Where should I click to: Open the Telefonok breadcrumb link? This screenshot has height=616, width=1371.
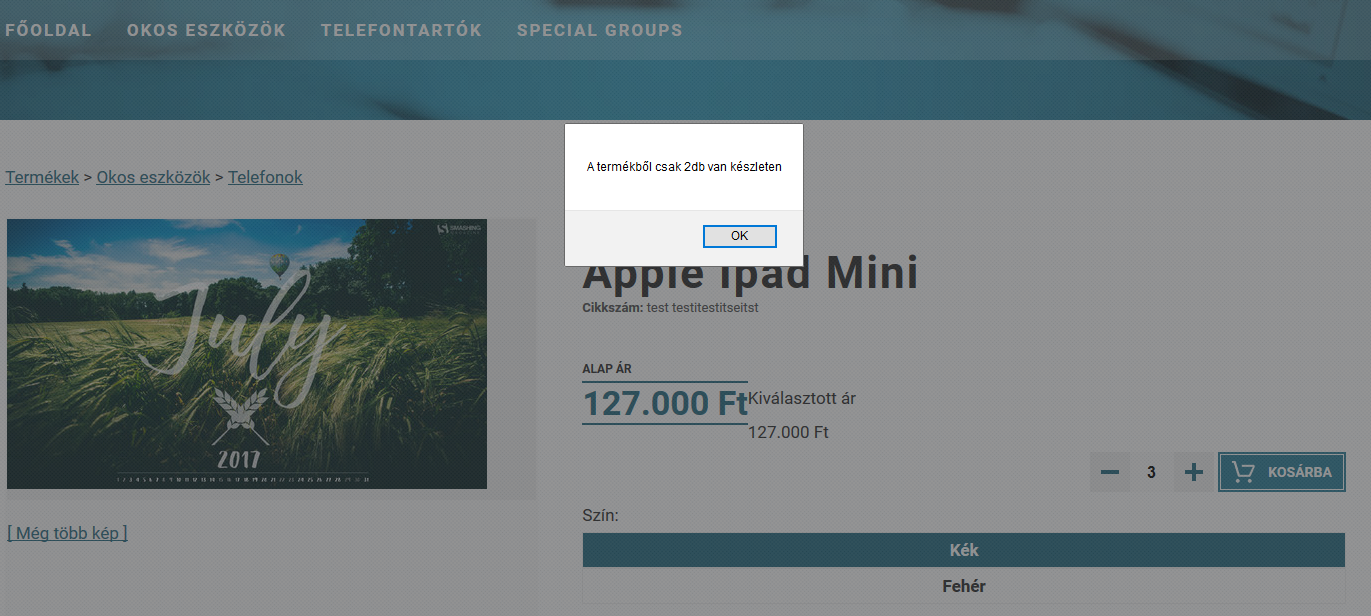click(265, 177)
